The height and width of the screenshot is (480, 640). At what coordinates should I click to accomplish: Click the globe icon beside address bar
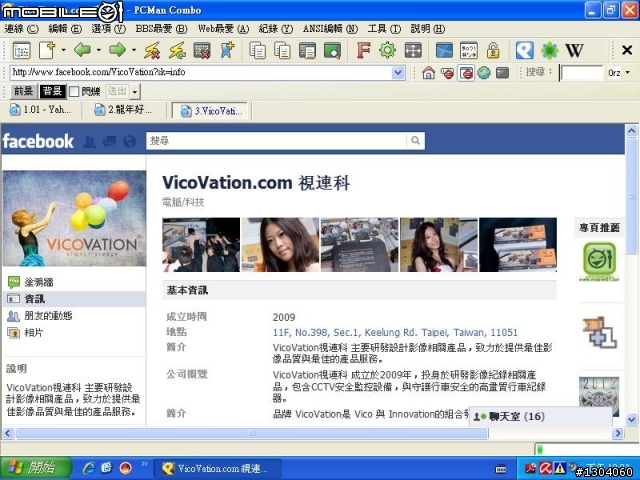(x=484, y=73)
